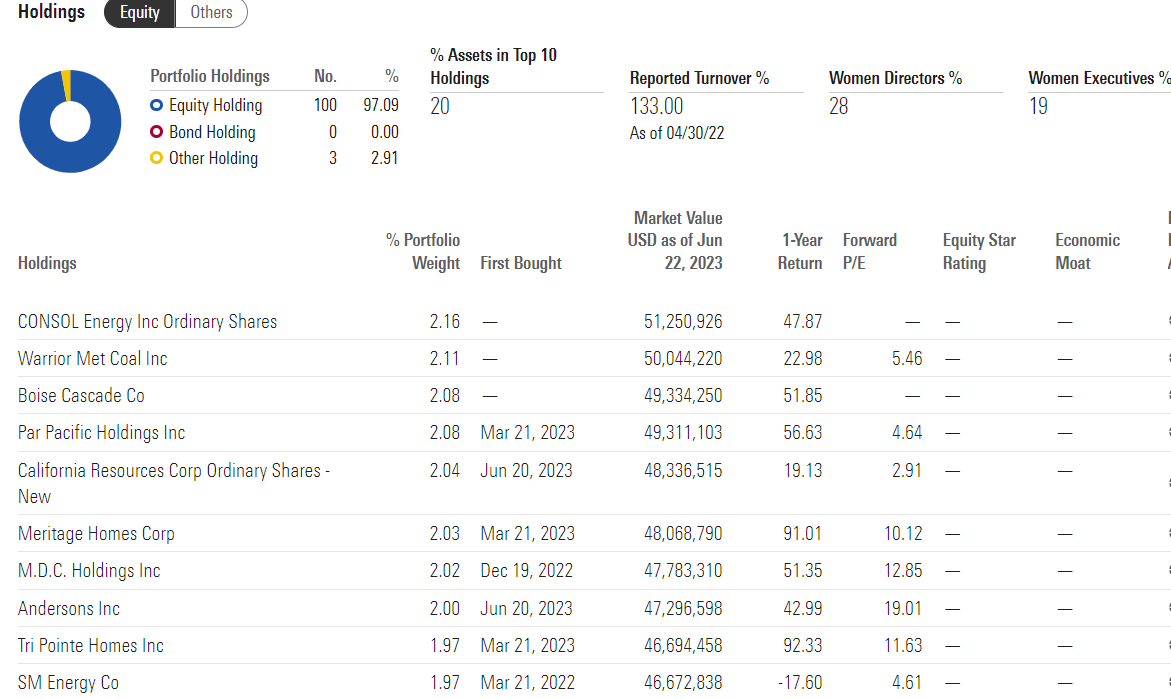The height and width of the screenshot is (699, 1171).
Task: Sort by the Holdings column header
Action: (47, 263)
